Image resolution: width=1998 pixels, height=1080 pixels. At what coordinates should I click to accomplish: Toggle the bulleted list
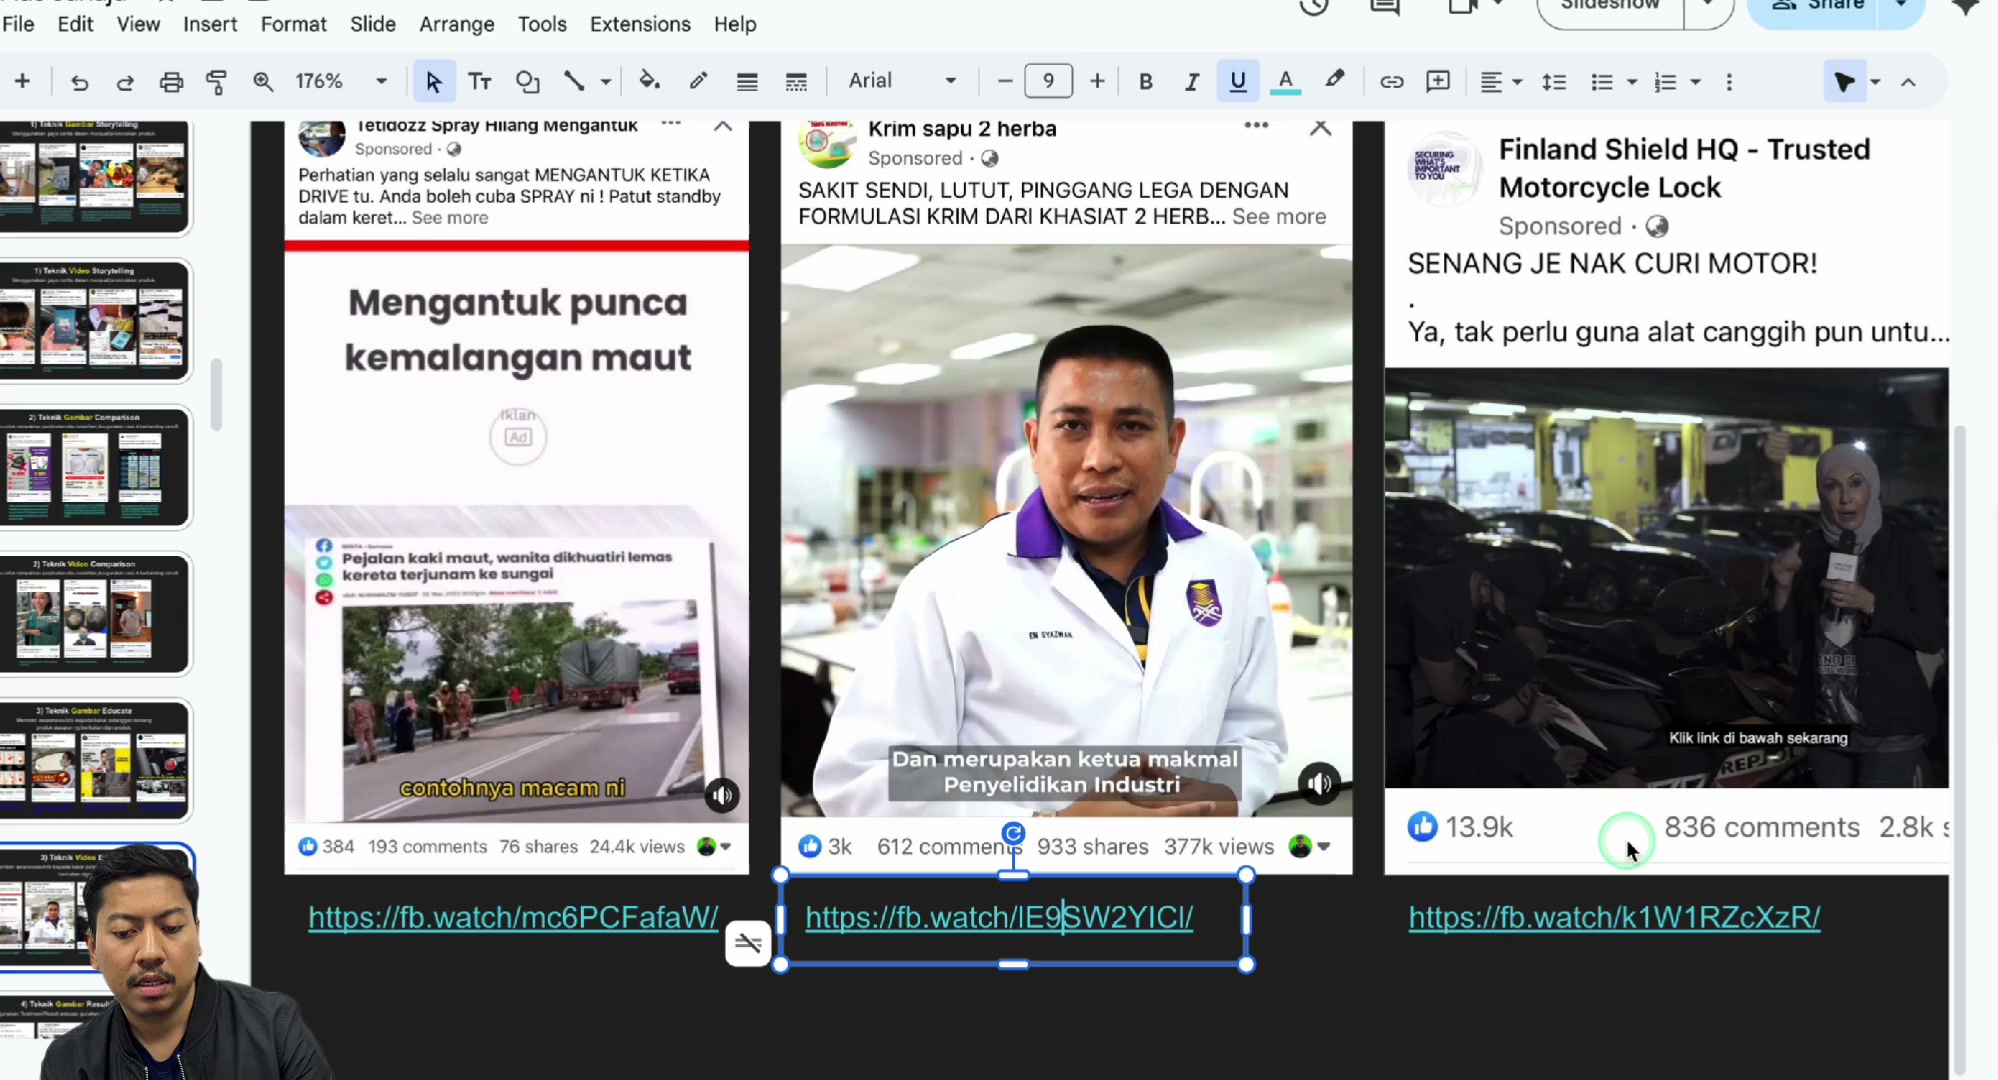[x=1602, y=82]
